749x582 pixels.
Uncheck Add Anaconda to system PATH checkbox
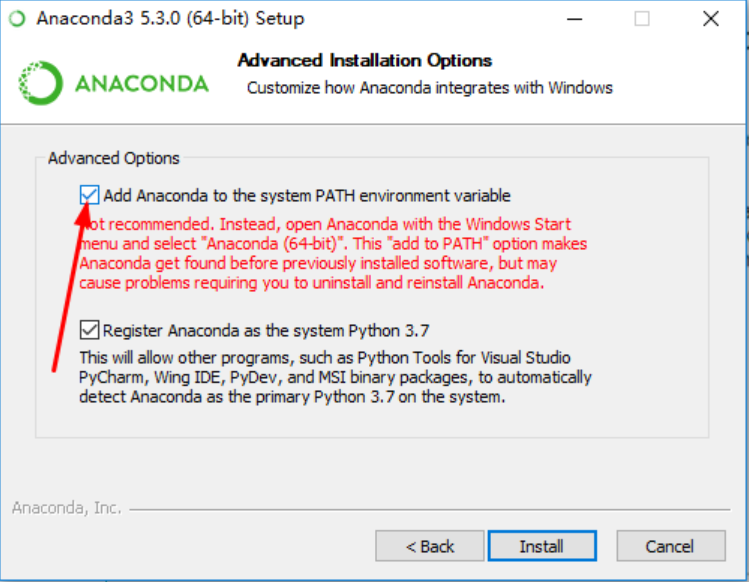coord(89,195)
